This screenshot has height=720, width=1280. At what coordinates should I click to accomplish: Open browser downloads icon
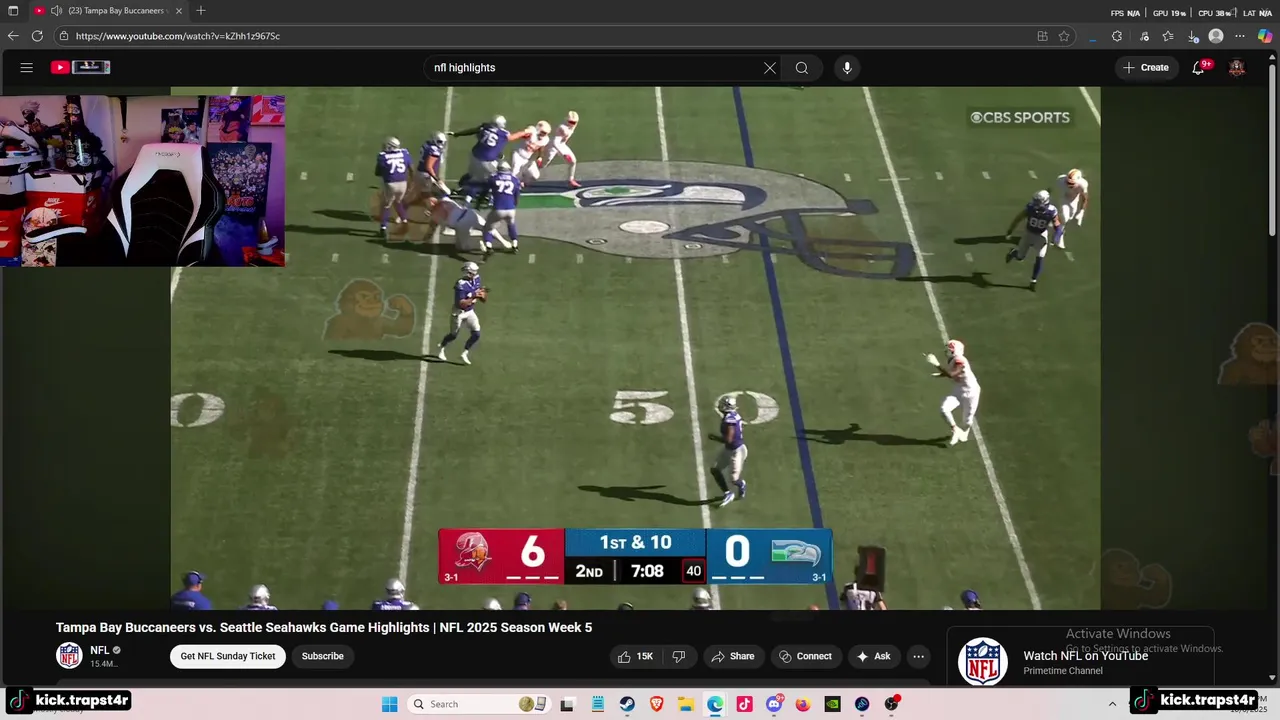tap(1193, 36)
